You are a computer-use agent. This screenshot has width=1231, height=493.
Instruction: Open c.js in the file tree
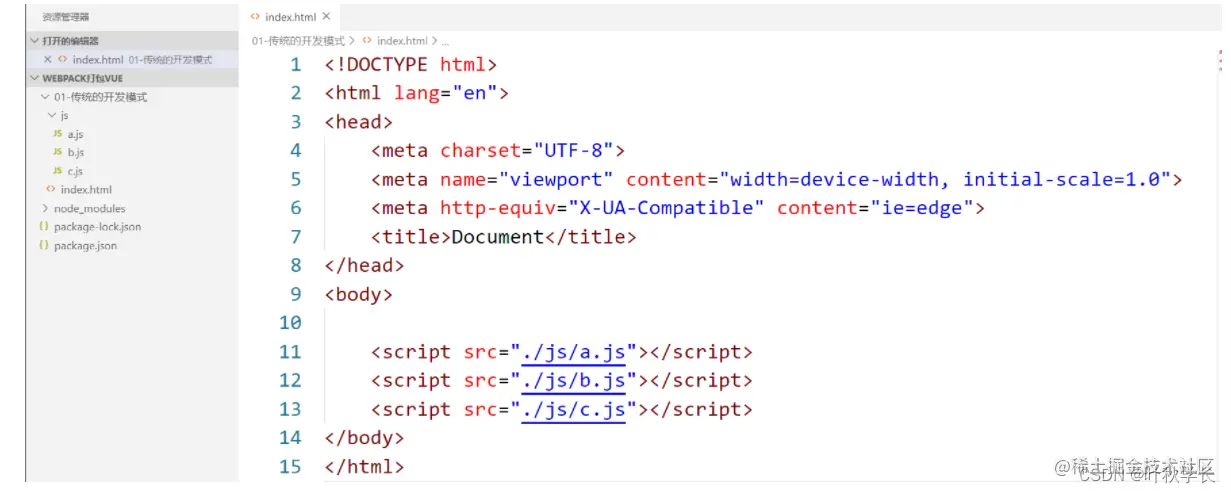coord(75,171)
